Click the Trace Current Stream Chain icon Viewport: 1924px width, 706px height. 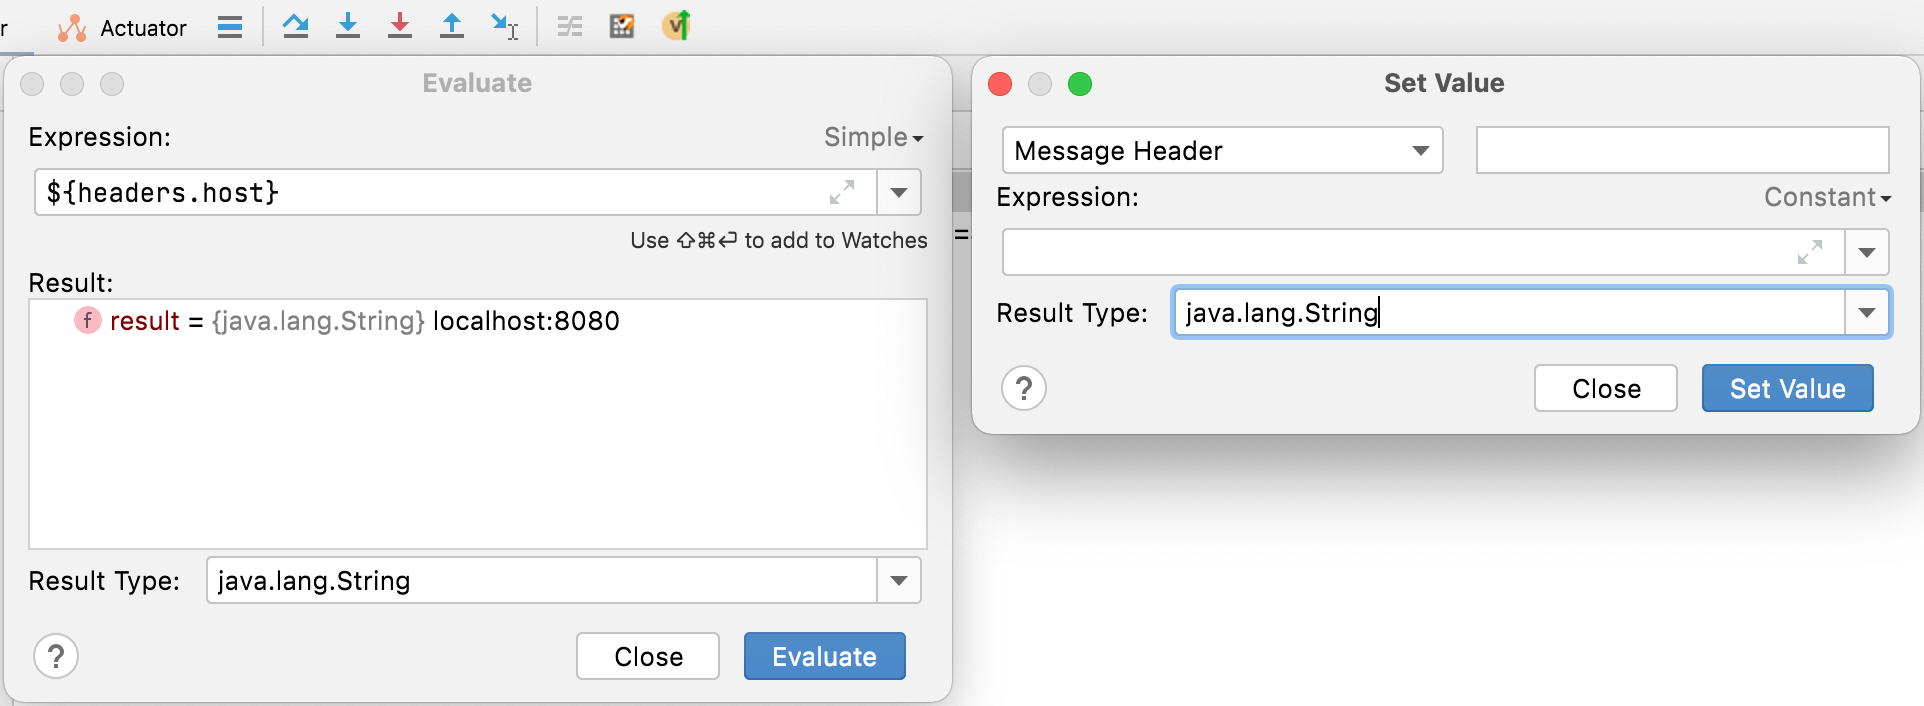pos(570,26)
